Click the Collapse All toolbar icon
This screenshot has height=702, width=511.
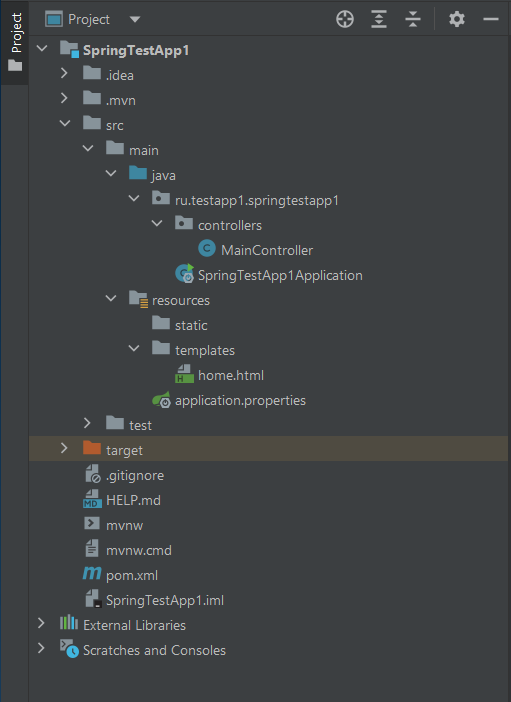point(412,19)
